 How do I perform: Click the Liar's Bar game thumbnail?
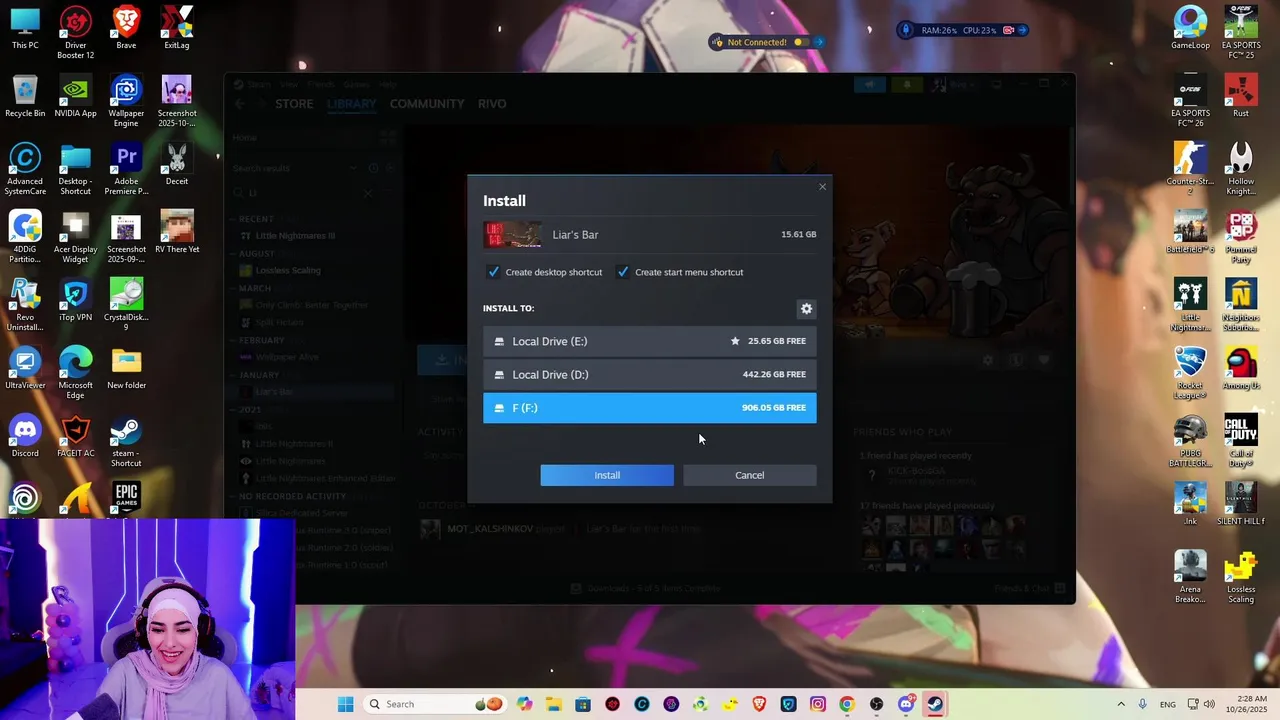point(513,235)
